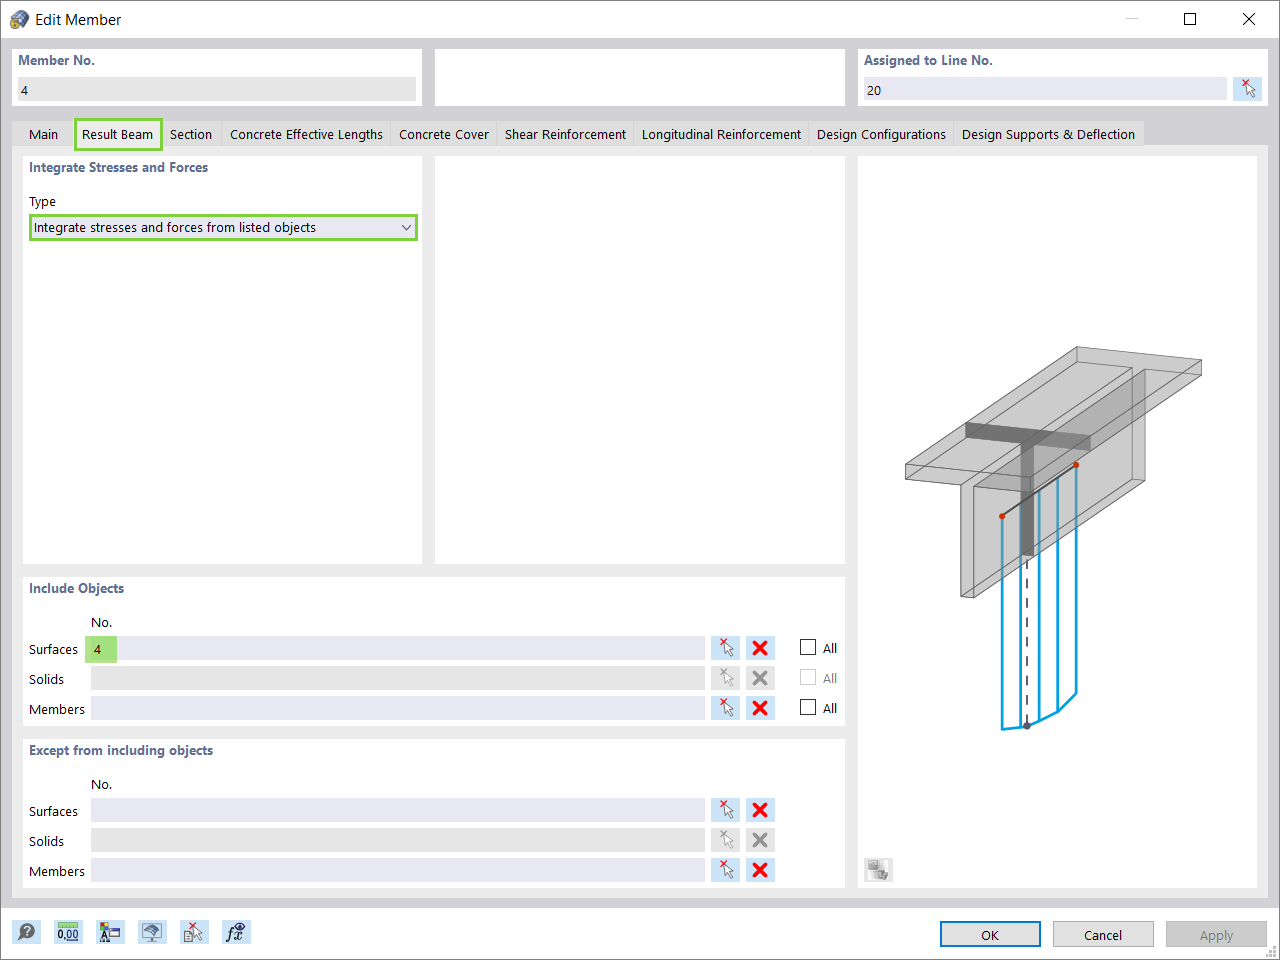Screen dimensions: 1280x960
Task: Clear Surfaces in Except from including objects
Action: pos(760,810)
